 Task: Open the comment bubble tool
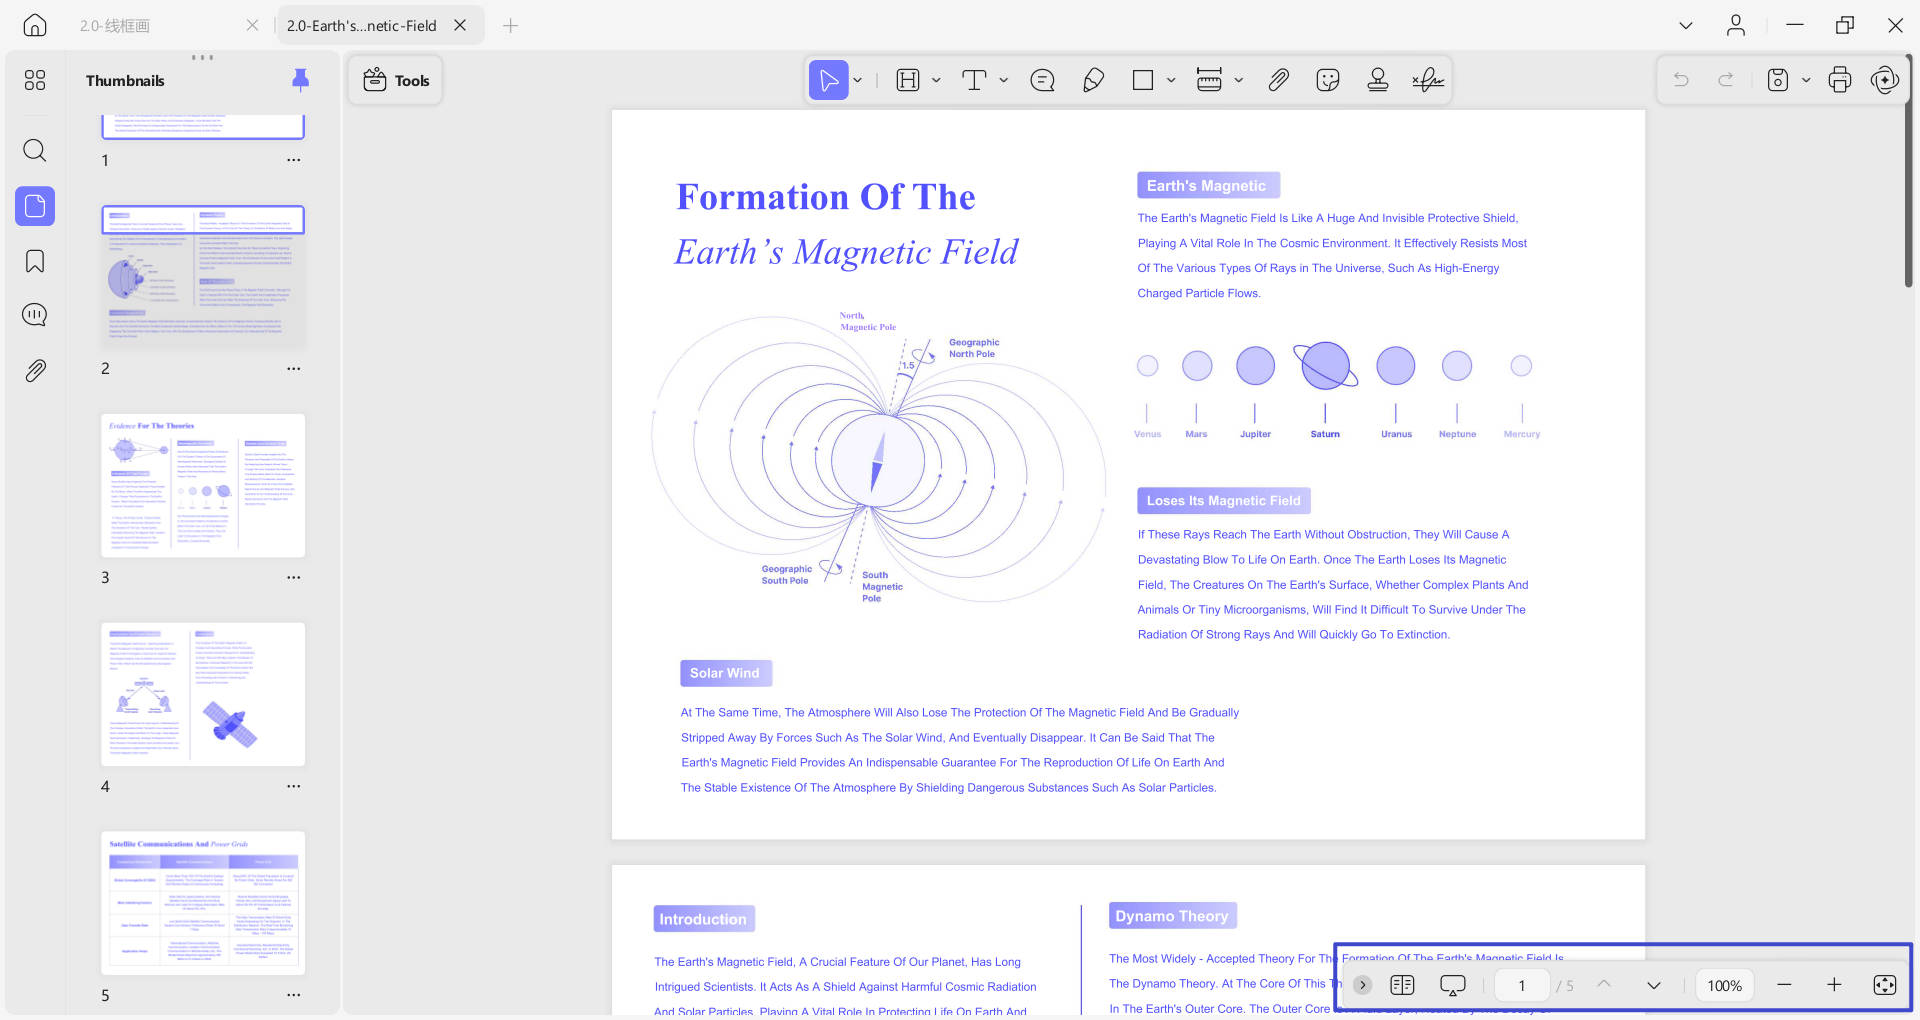[1042, 80]
